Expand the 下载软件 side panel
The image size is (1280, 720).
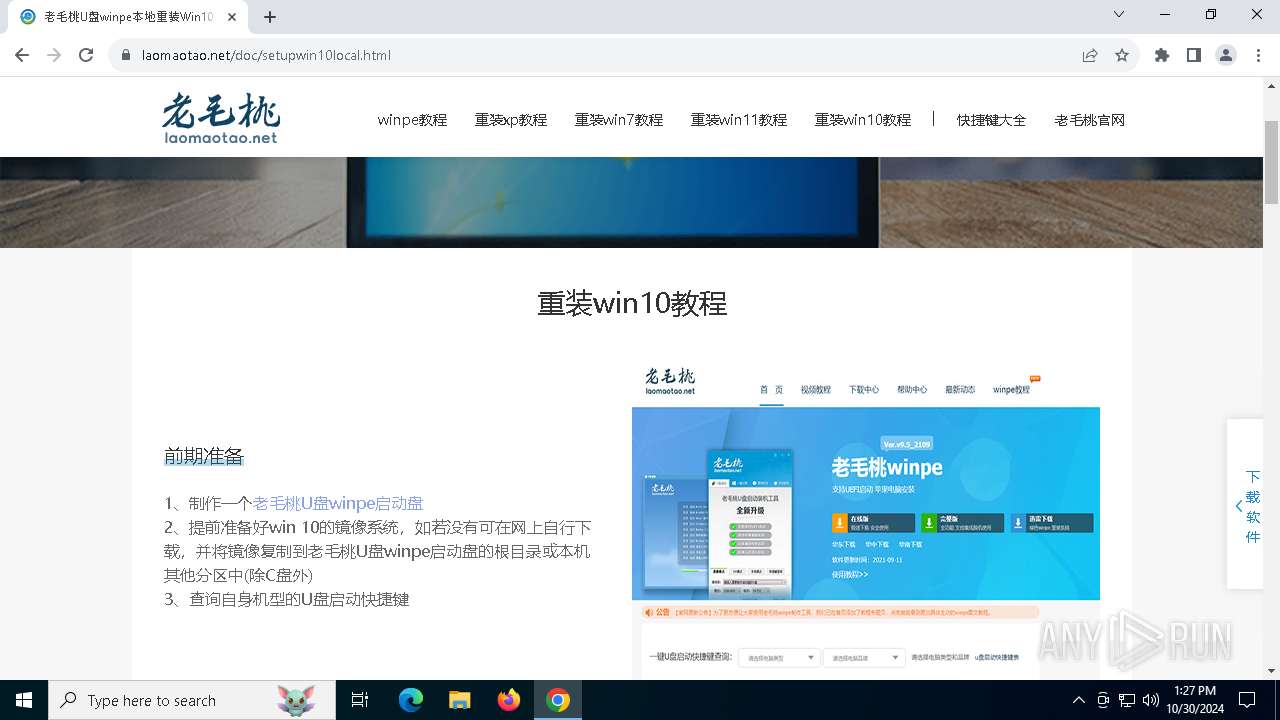point(1246,506)
